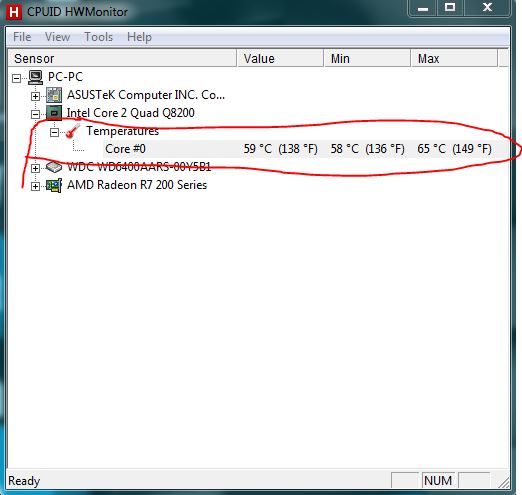
Task: Click the Intel Core 2 Quad CPU icon
Action: coord(54,113)
